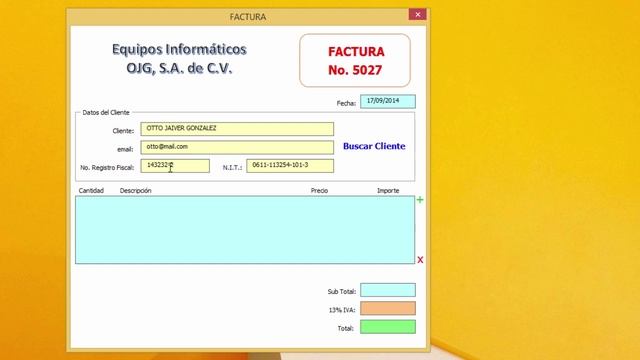Click the Descripción column header
The height and width of the screenshot is (360, 640).
(x=136, y=191)
